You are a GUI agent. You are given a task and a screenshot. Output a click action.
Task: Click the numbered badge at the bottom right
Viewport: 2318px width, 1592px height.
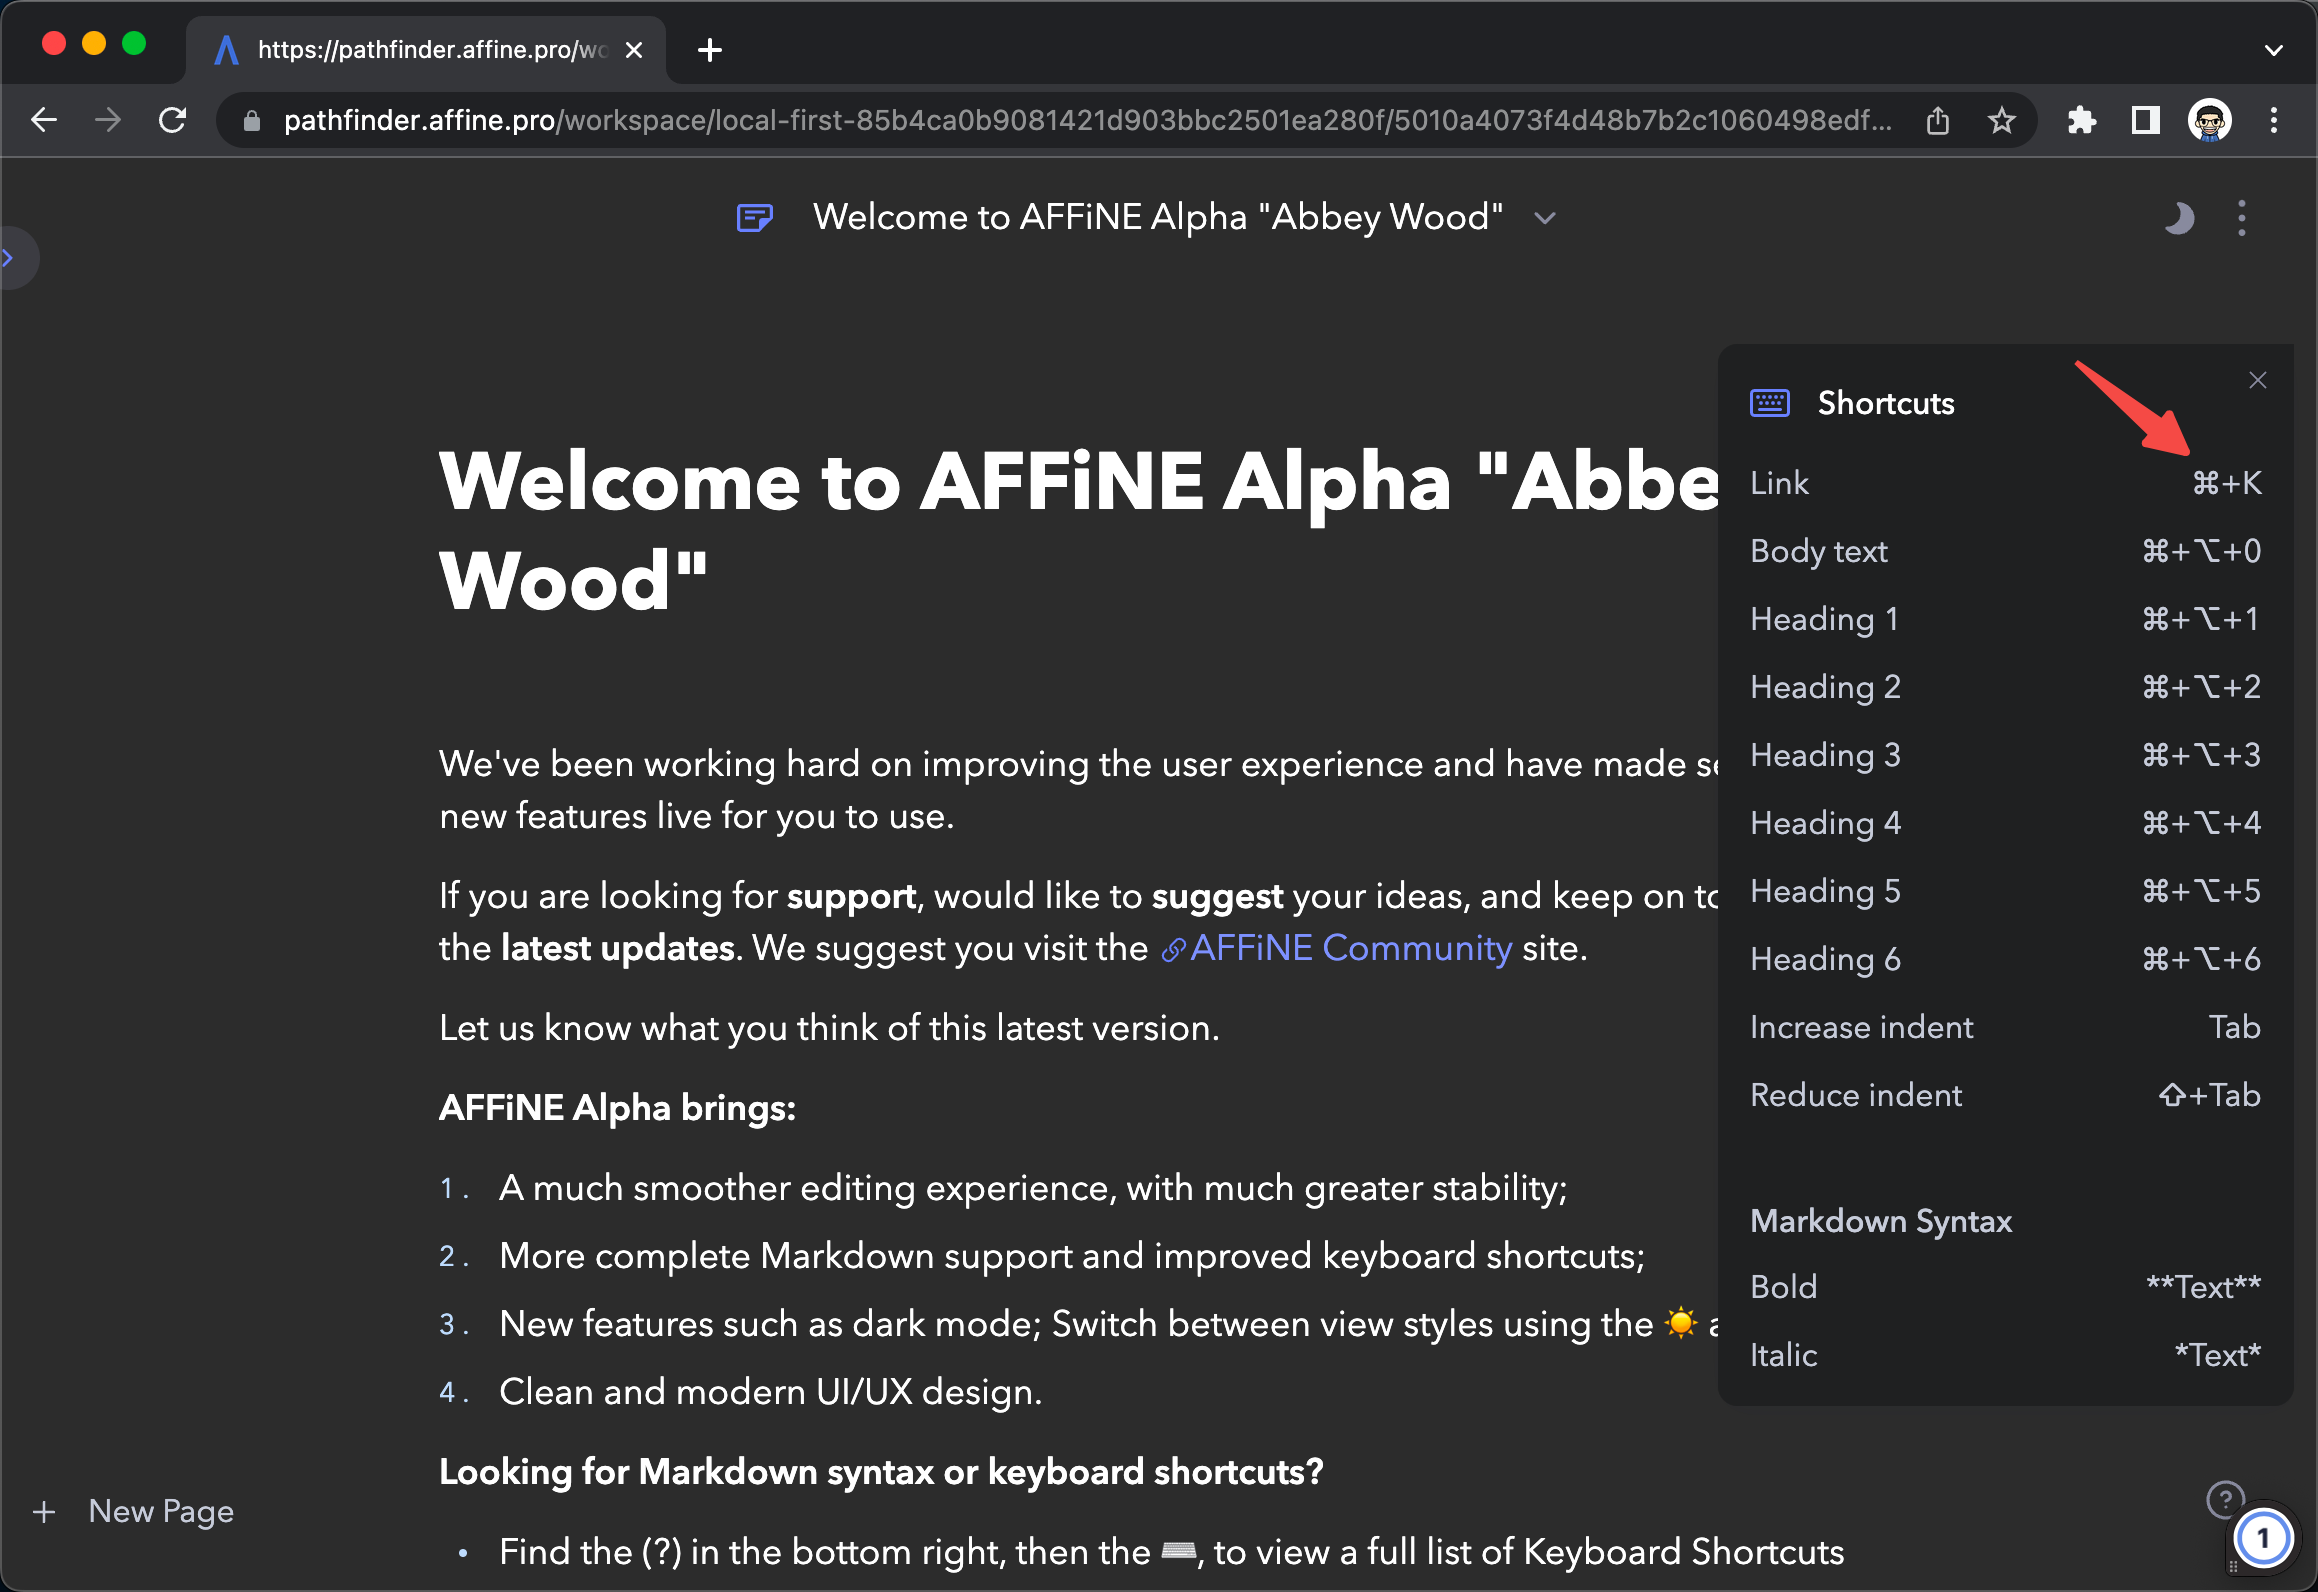point(2263,1539)
